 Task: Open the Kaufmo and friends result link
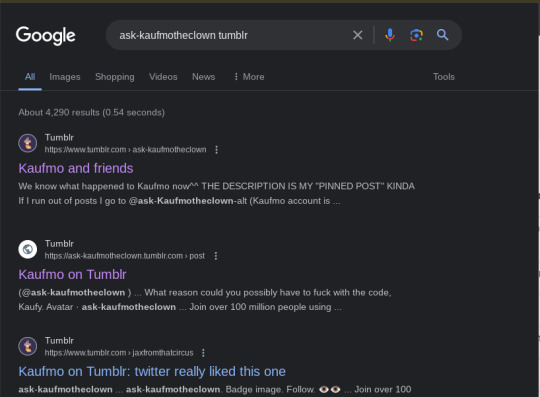click(x=76, y=168)
